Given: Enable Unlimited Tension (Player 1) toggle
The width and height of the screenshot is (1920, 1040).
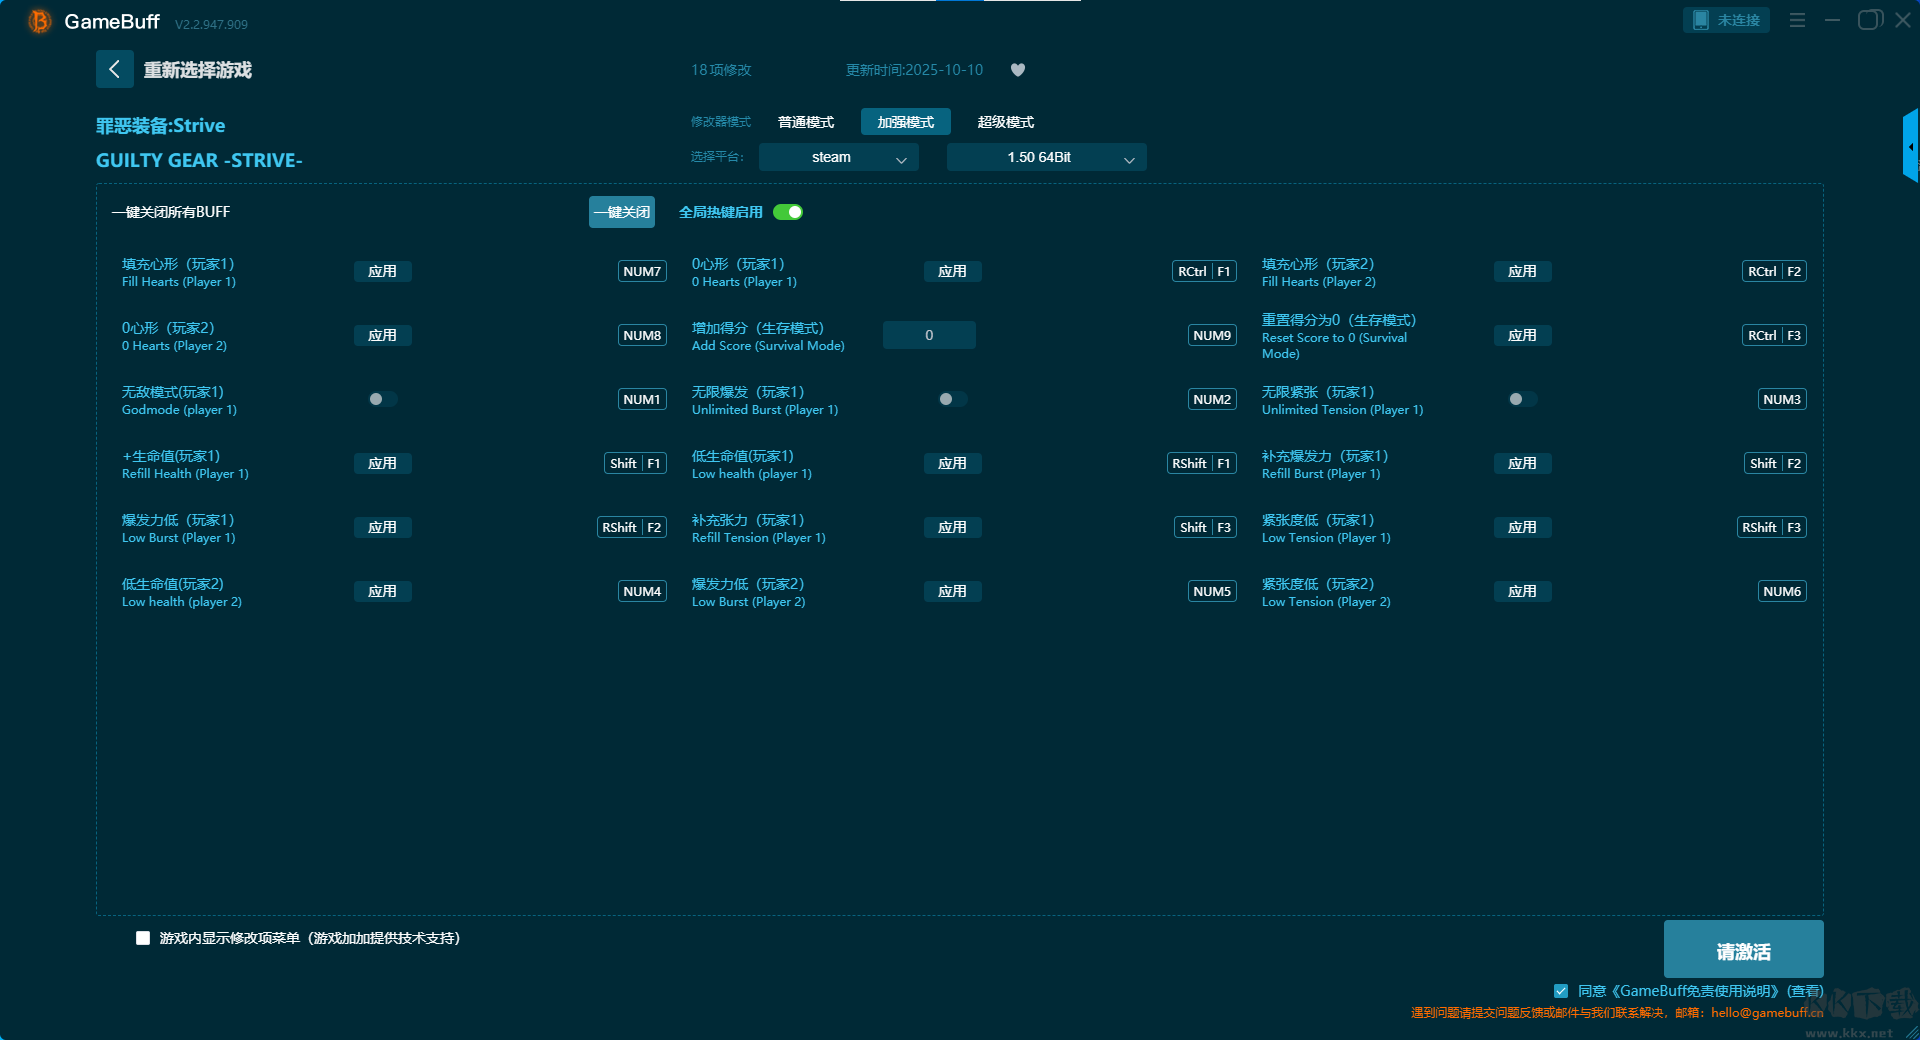Looking at the screenshot, I should coord(1522,399).
